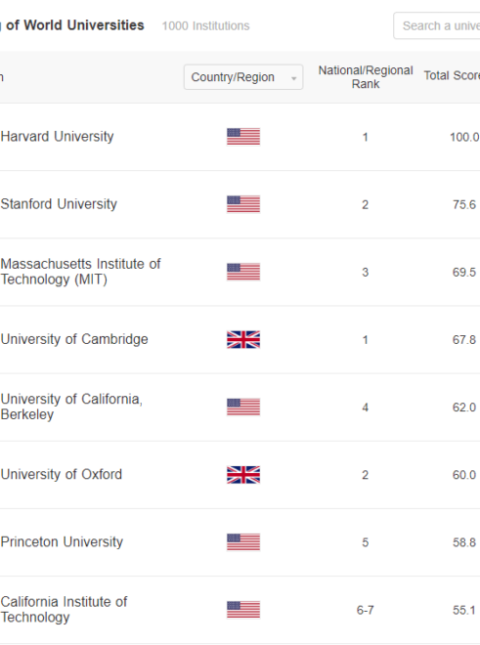Open the Harvard University link
This screenshot has width=480, height=645.
[x=57, y=137]
